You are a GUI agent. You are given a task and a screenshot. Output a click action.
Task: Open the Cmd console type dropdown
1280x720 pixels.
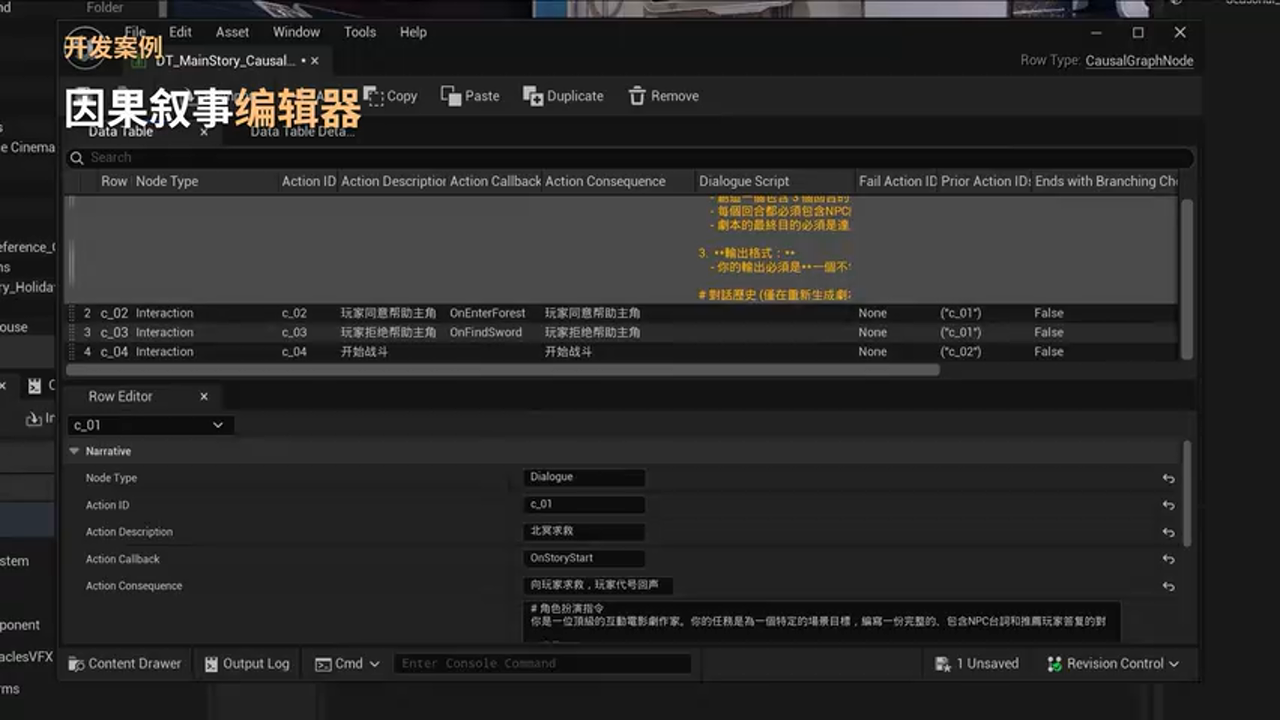click(x=347, y=663)
